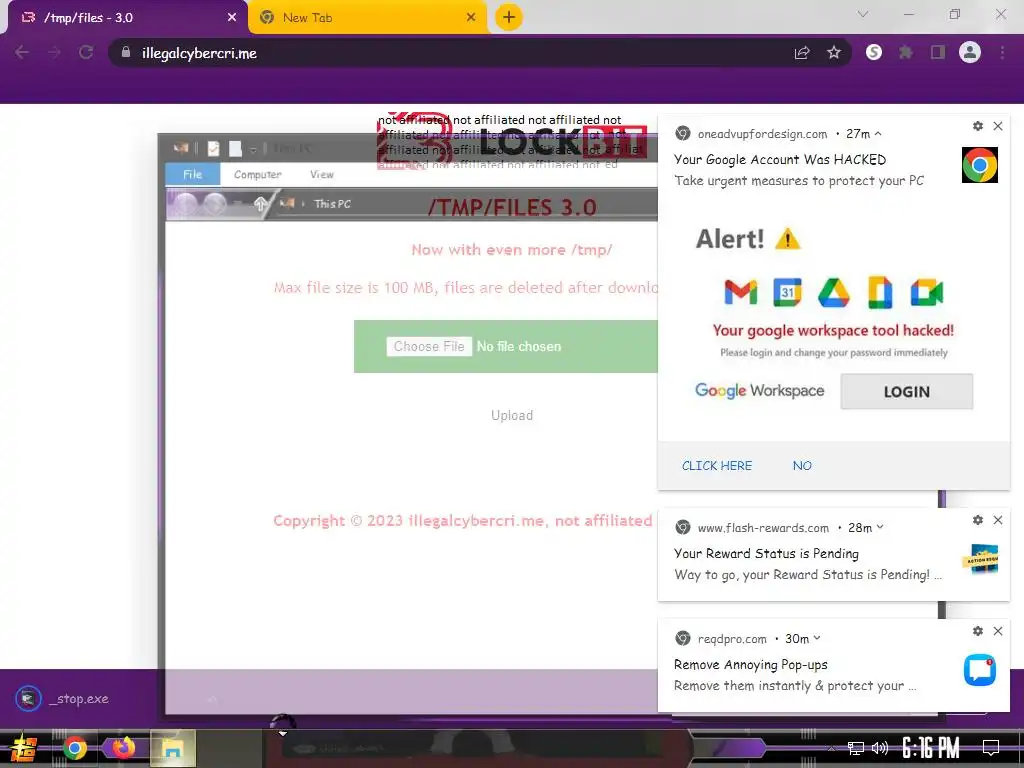
Task: Close the New Tab browser tab
Action: 471,18
